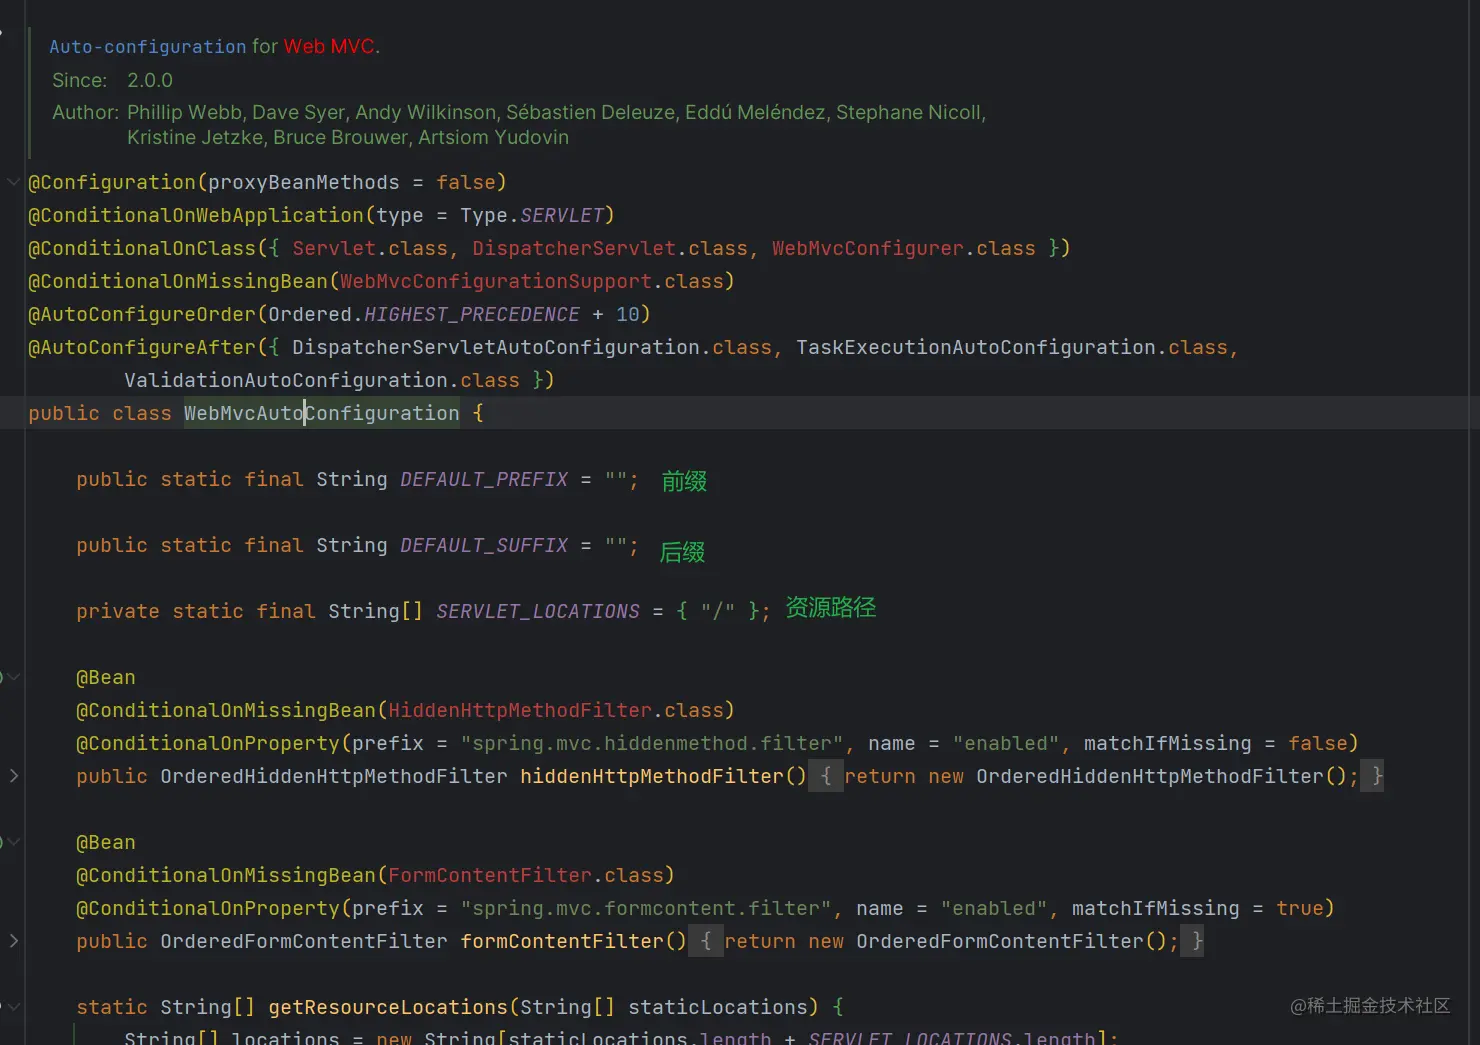Expand collapsed brace after hiddenHttpMethodFilter()

coord(825,776)
